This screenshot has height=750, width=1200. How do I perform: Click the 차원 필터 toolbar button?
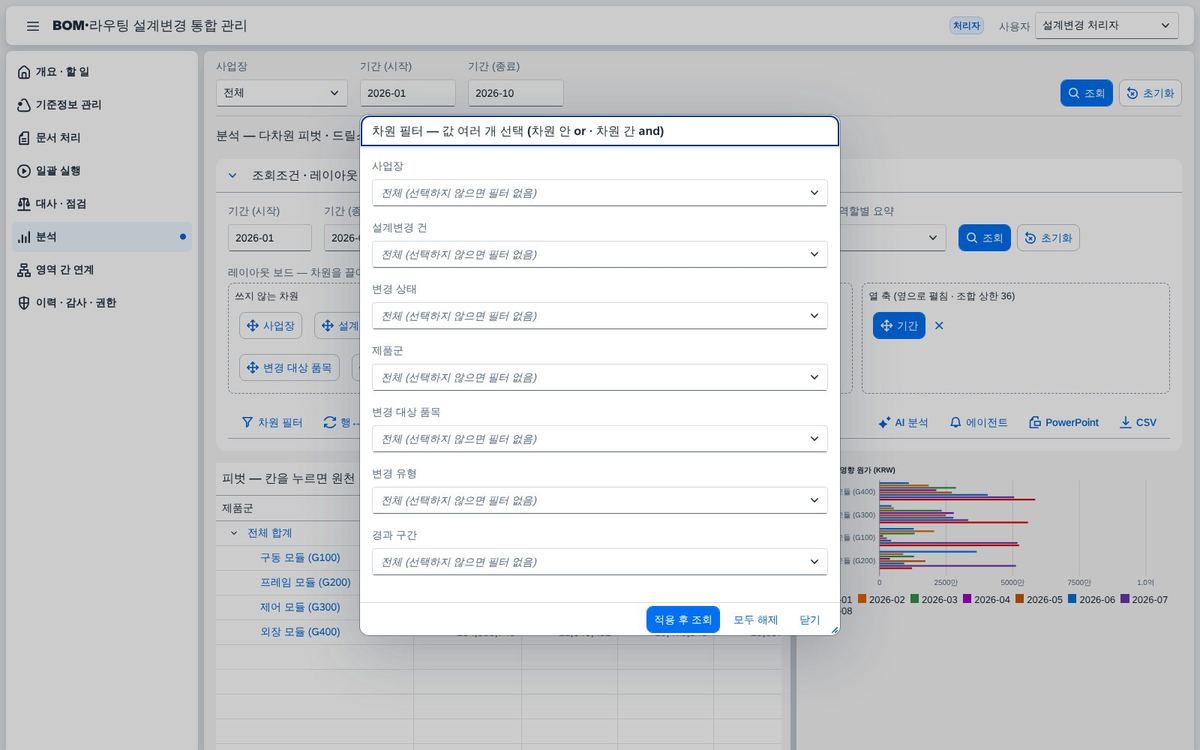[272, 423]
